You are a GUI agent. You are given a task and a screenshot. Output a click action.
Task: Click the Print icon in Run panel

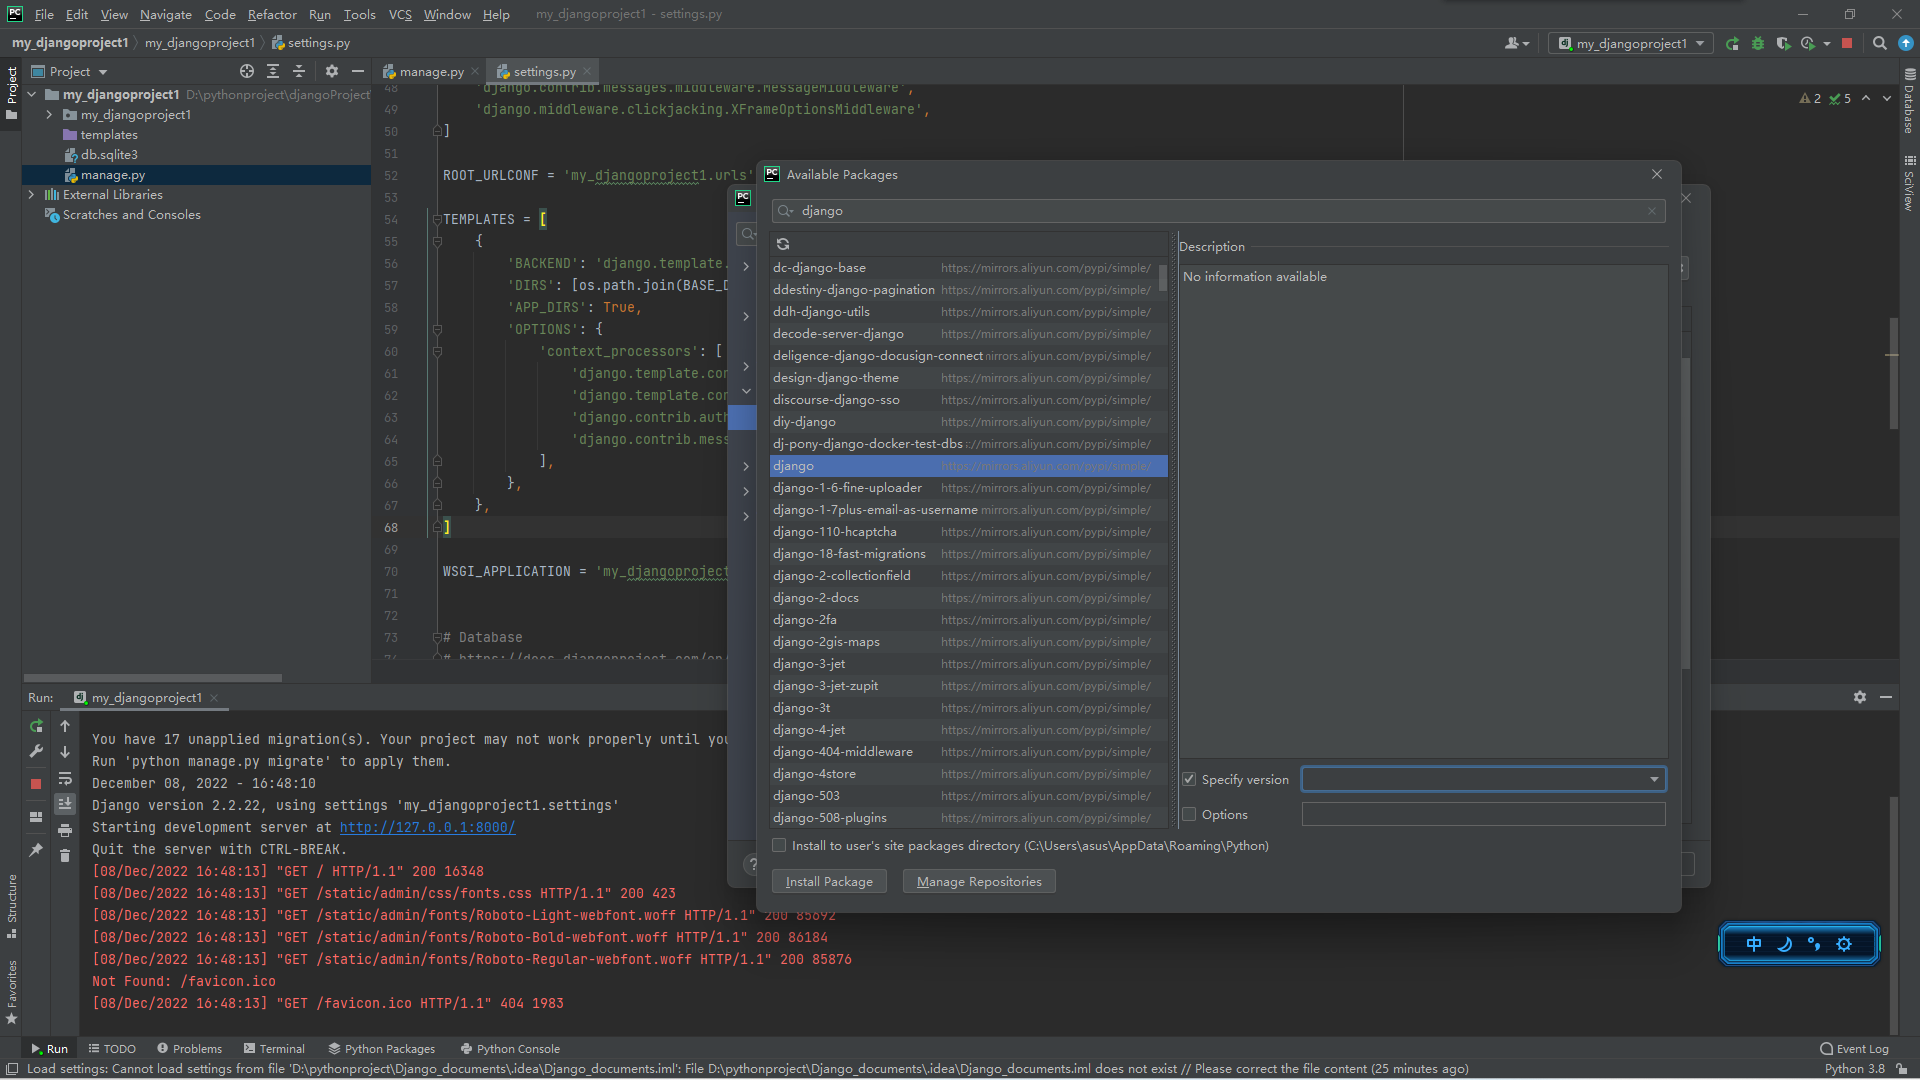click(x=65, y=830)
